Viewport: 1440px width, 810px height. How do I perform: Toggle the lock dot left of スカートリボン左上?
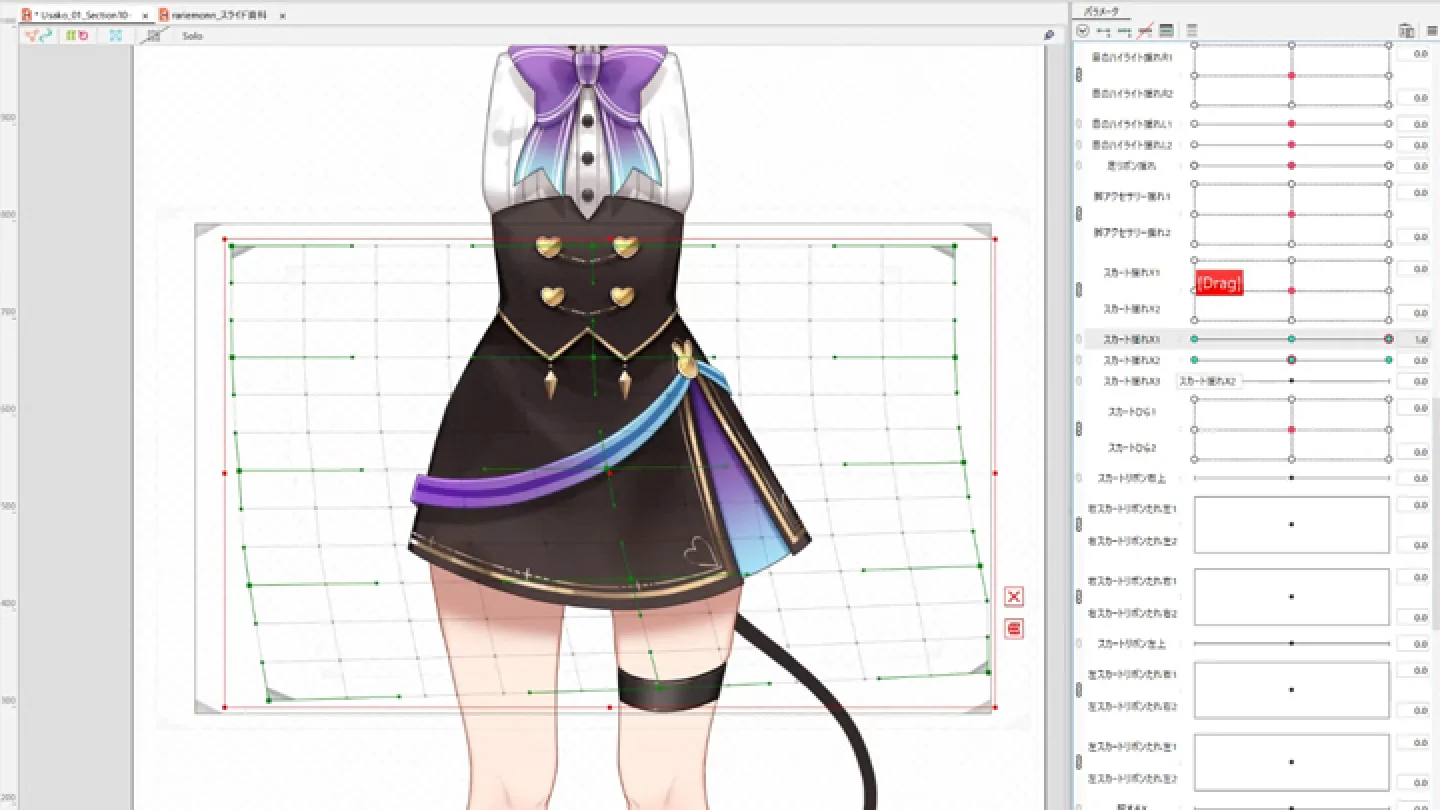1079,643
